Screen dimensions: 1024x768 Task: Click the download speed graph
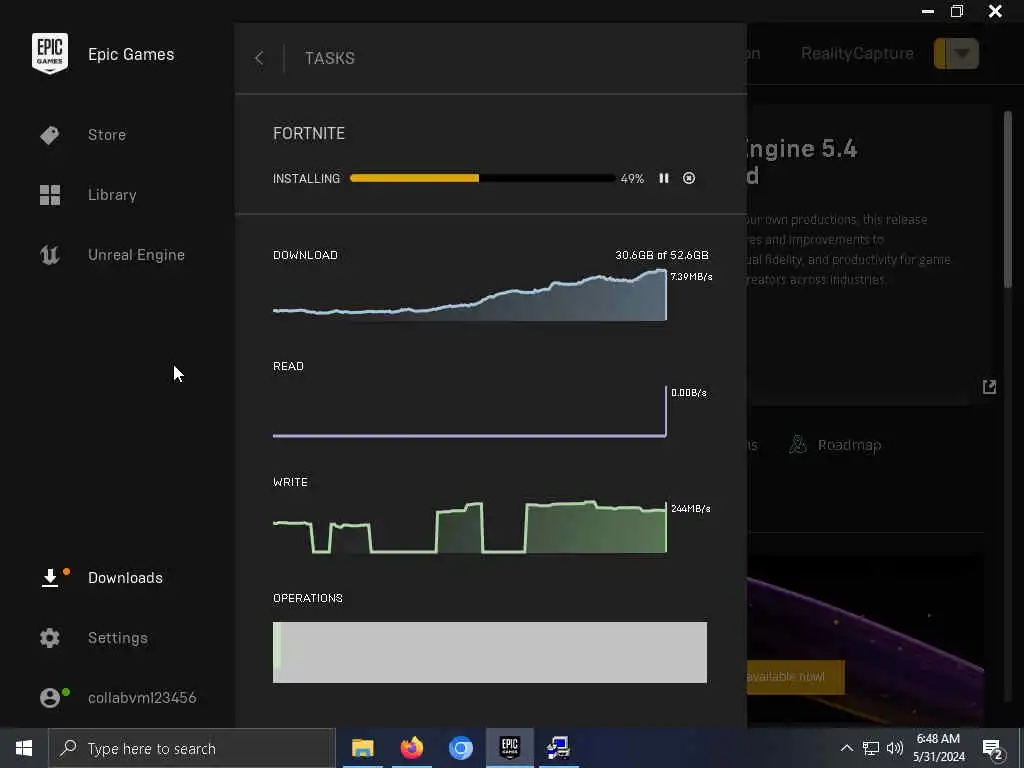coord(470,295)
